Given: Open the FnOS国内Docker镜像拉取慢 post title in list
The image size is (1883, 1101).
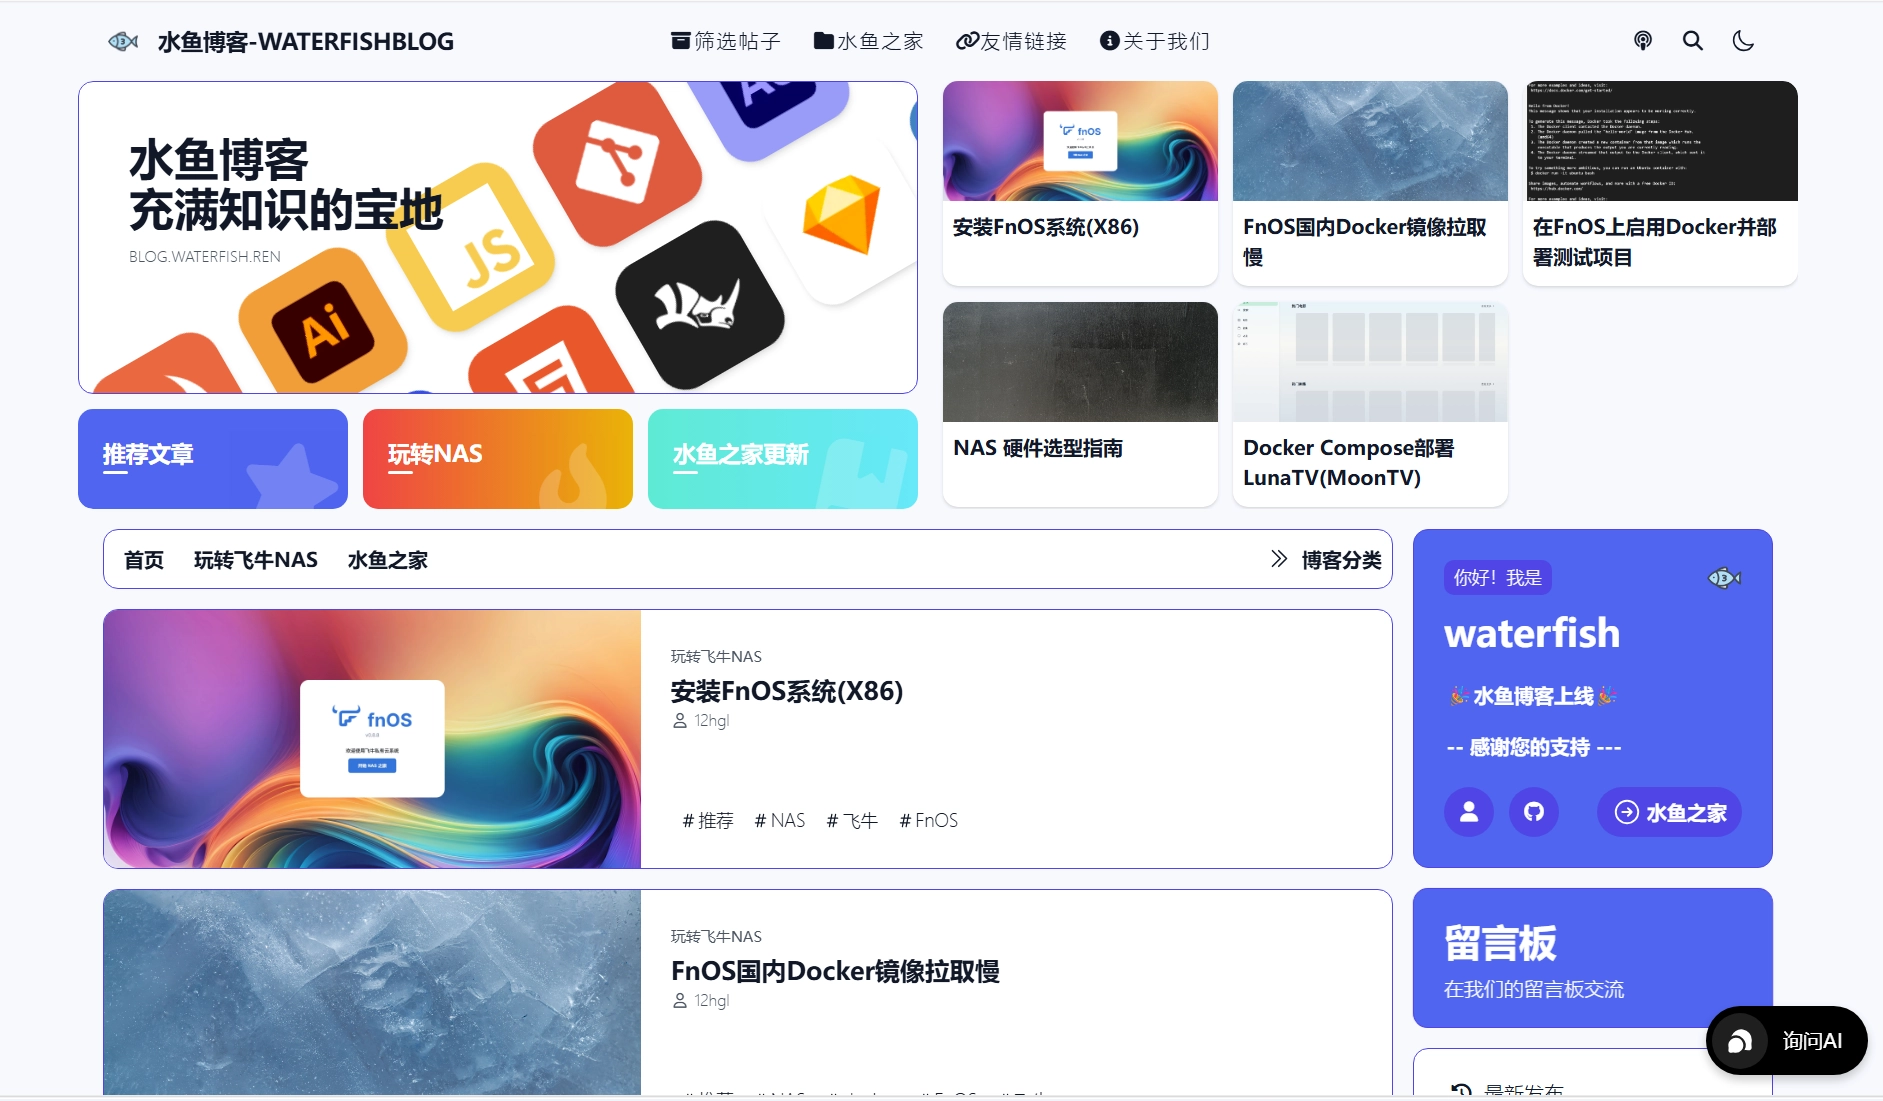Looking at the screenshot, I should click(x=835, y=971).
